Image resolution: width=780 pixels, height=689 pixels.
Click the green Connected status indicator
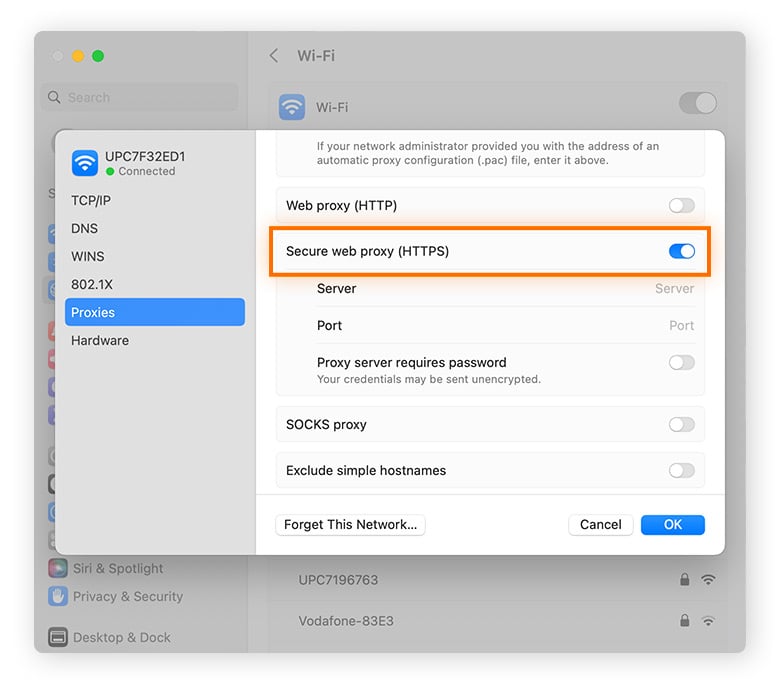point(110,172)
